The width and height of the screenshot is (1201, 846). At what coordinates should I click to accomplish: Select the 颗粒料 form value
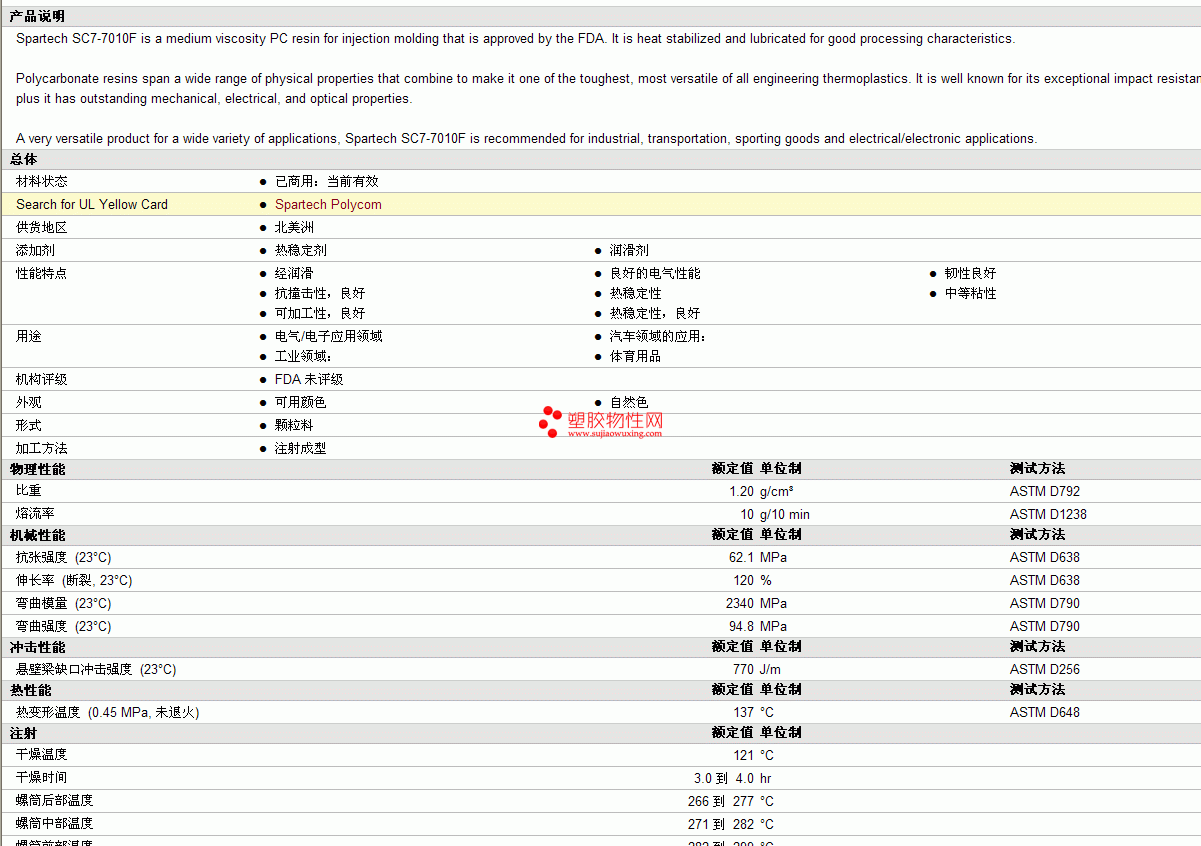(x=294, y=425)
